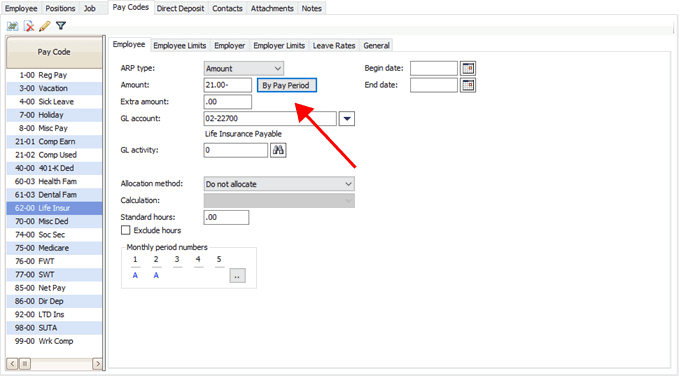Select the 7-00 Holiday row
This screenshot has height=376, width=679.
[54, 115]
